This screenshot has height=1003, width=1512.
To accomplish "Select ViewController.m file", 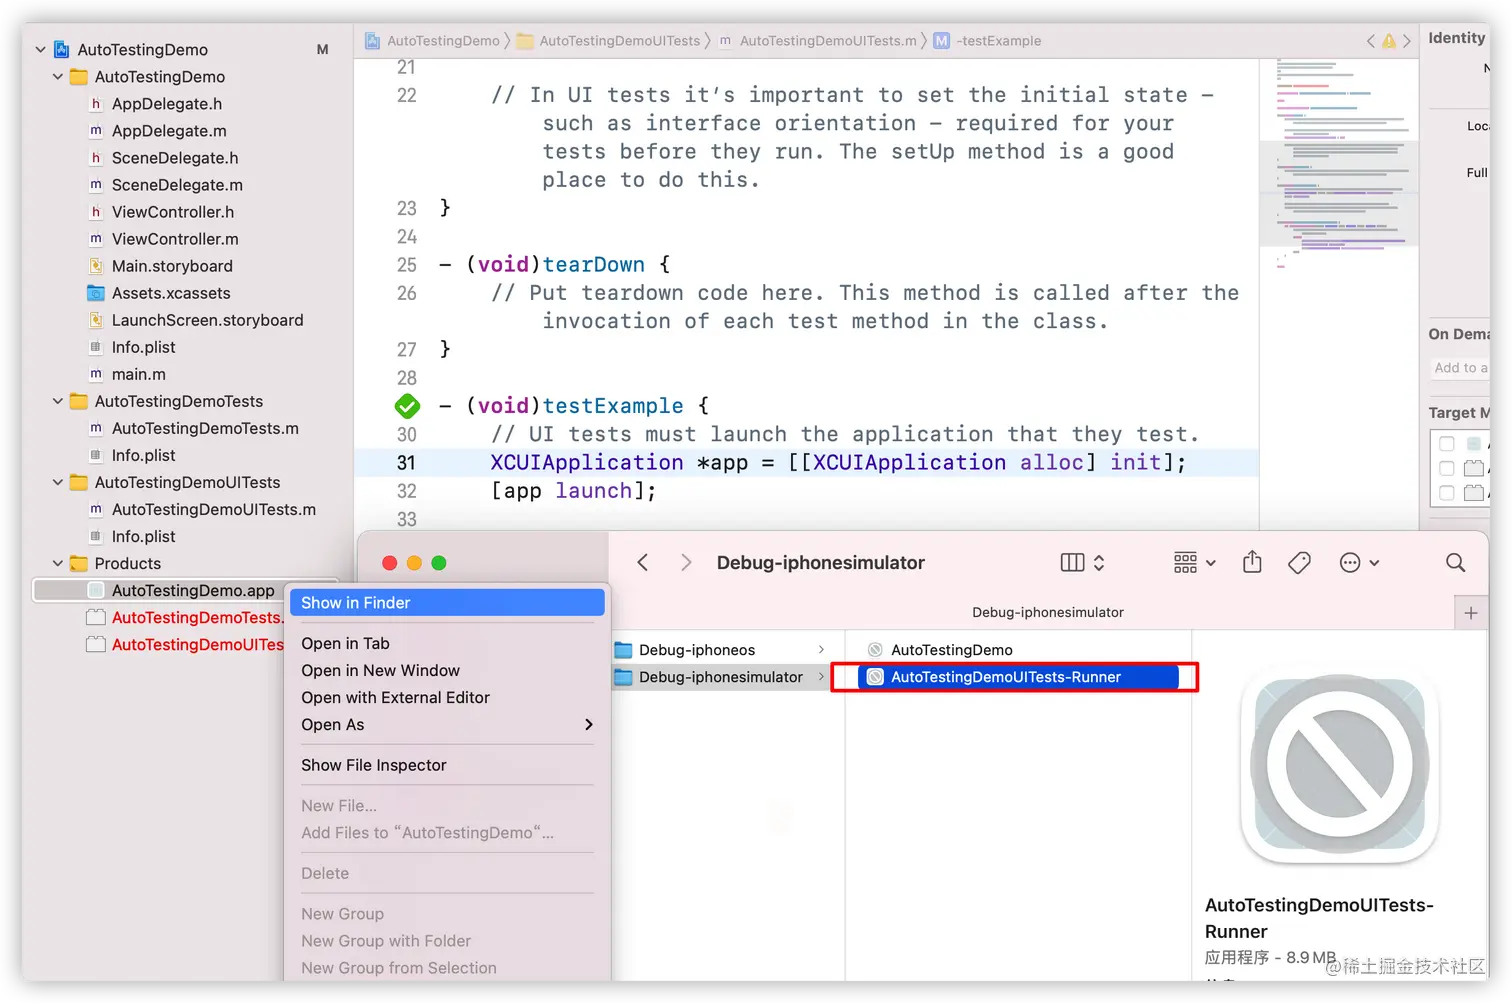I will [x=175, y=239].
